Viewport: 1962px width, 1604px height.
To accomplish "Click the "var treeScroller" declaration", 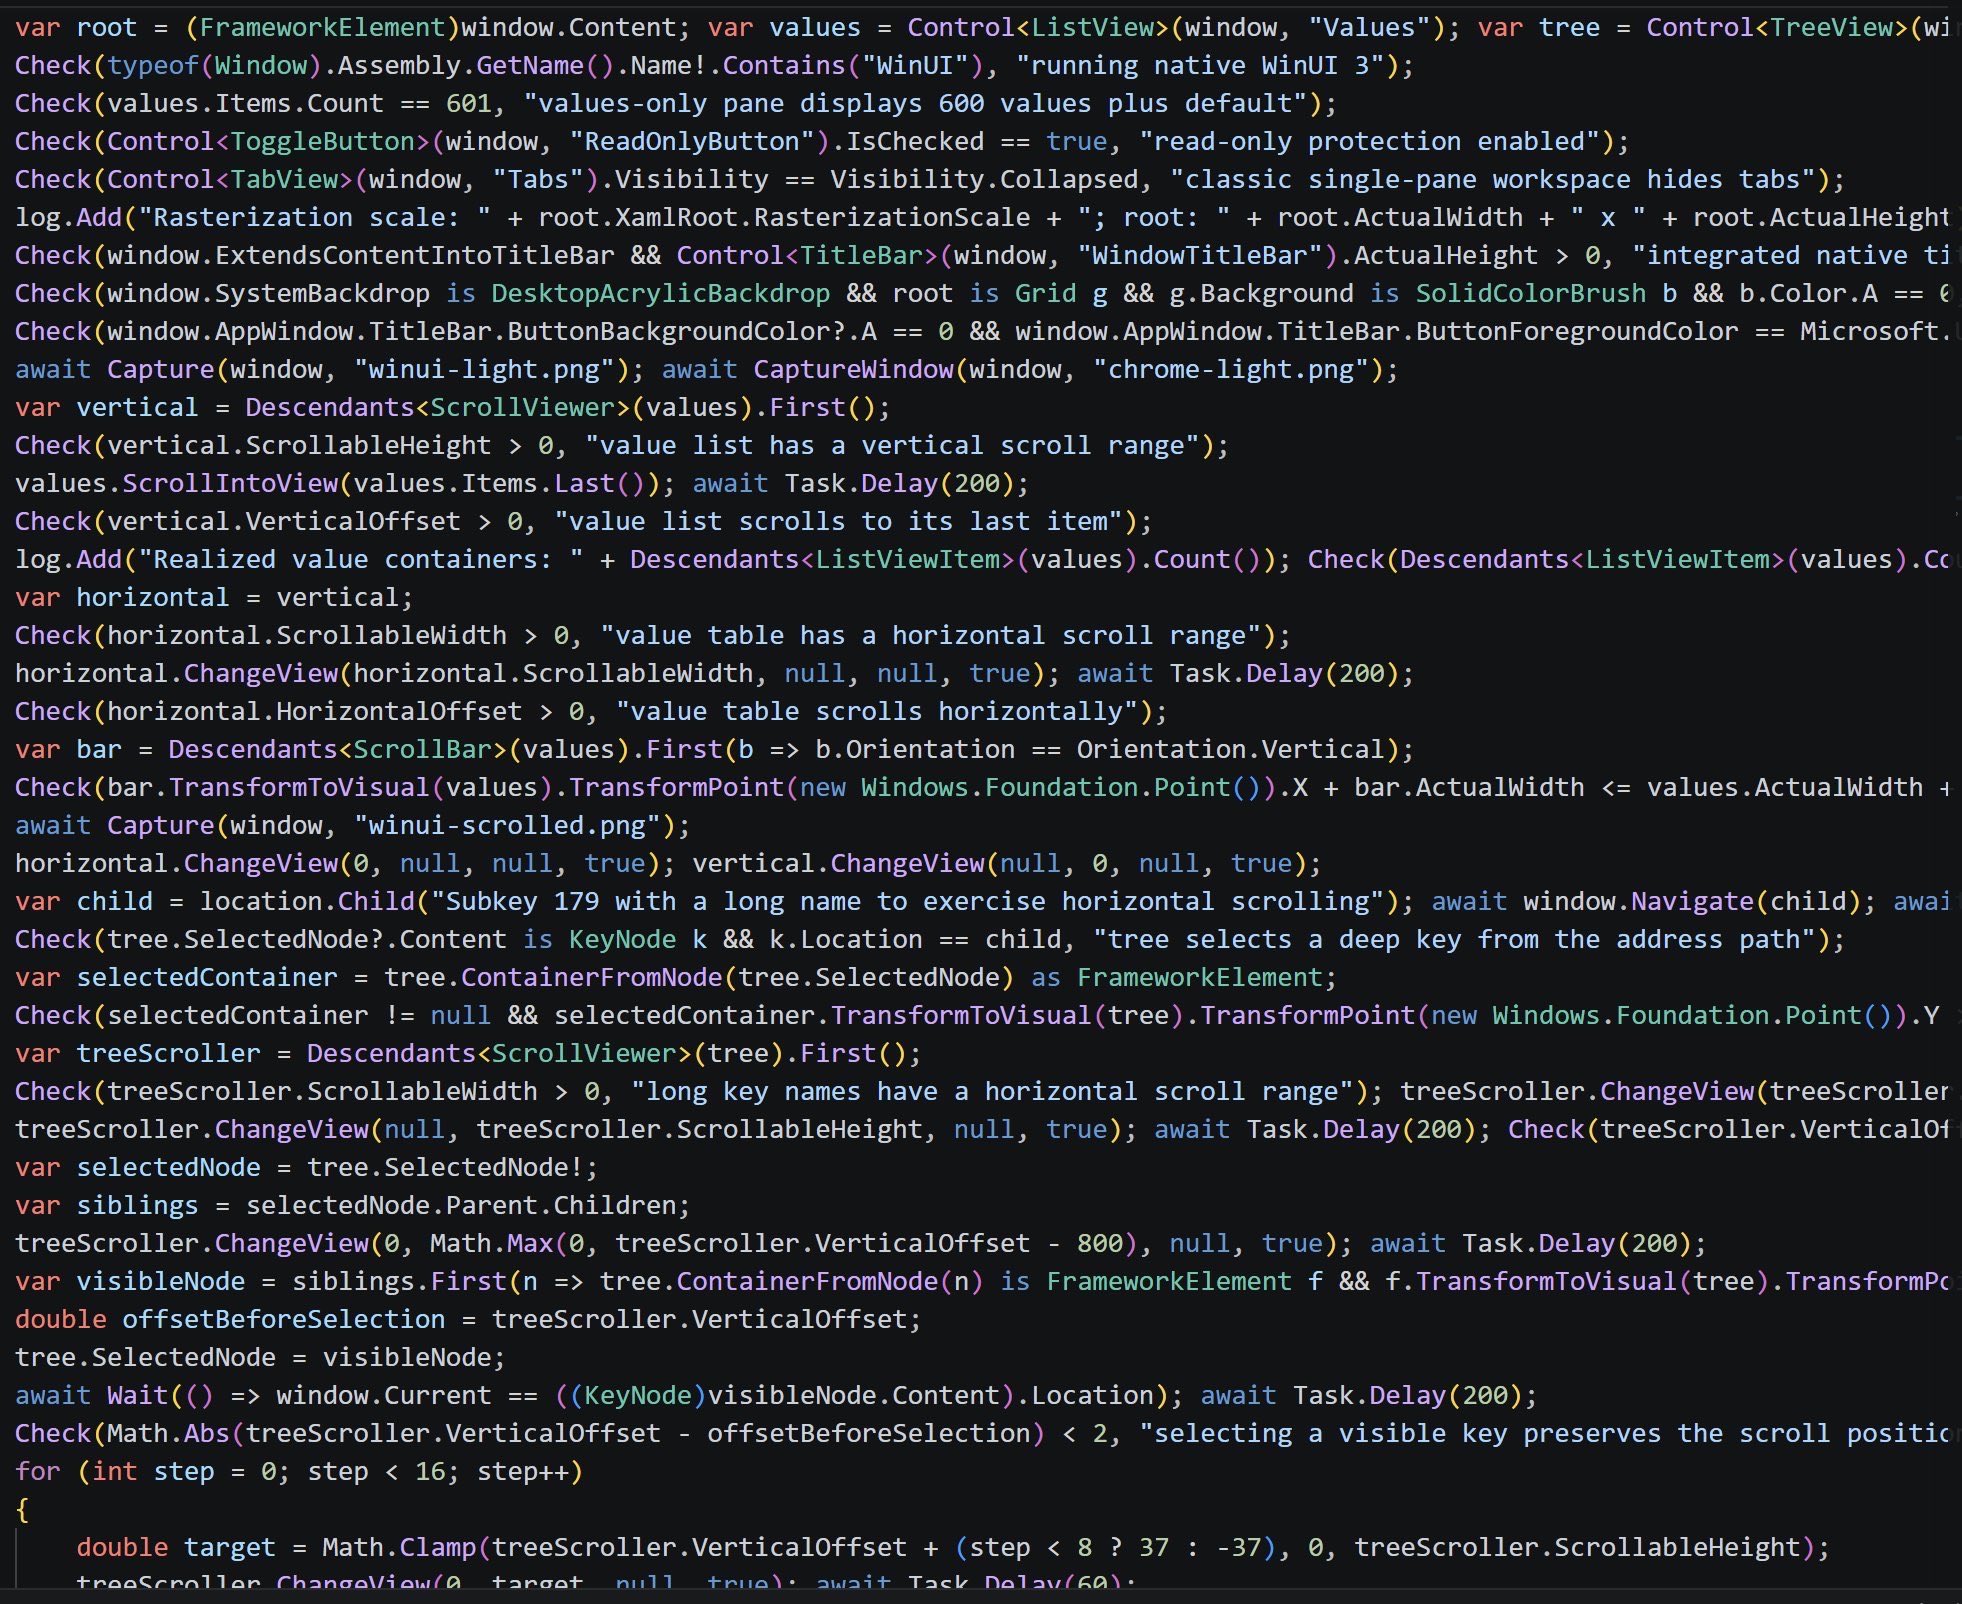I will click(138, 1054).
